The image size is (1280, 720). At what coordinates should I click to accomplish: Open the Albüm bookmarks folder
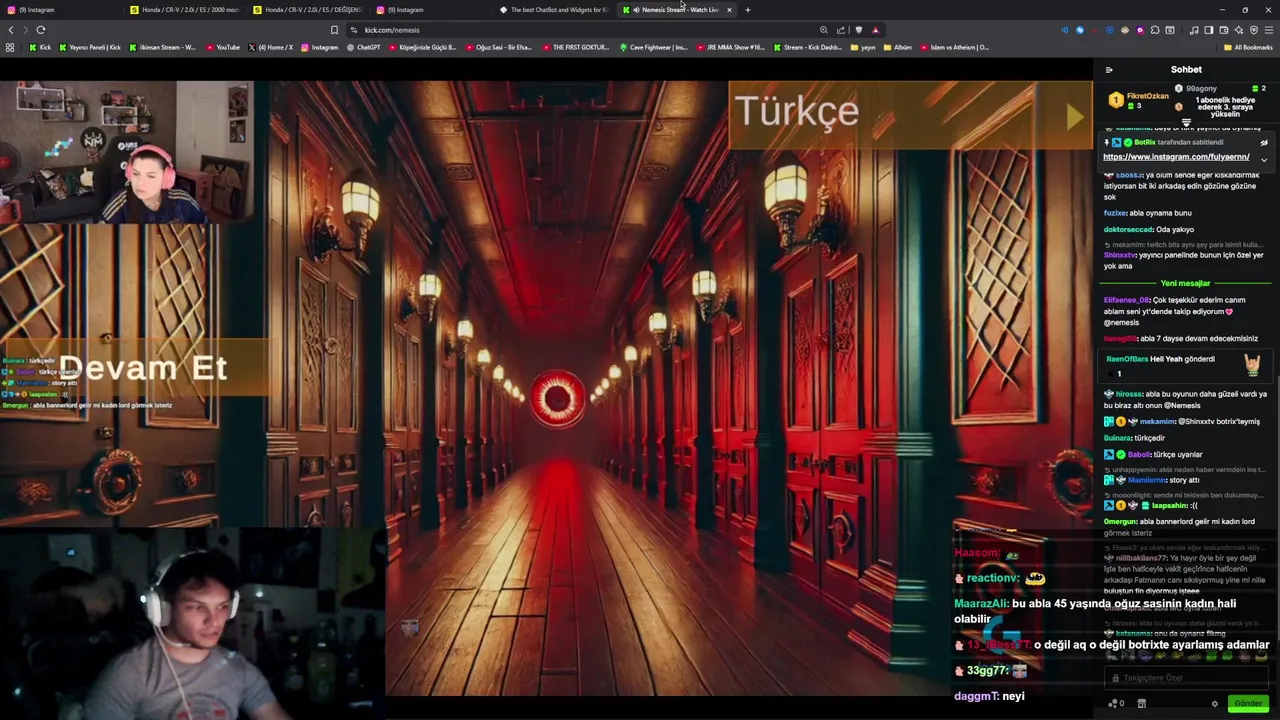[x=897, y=47]
